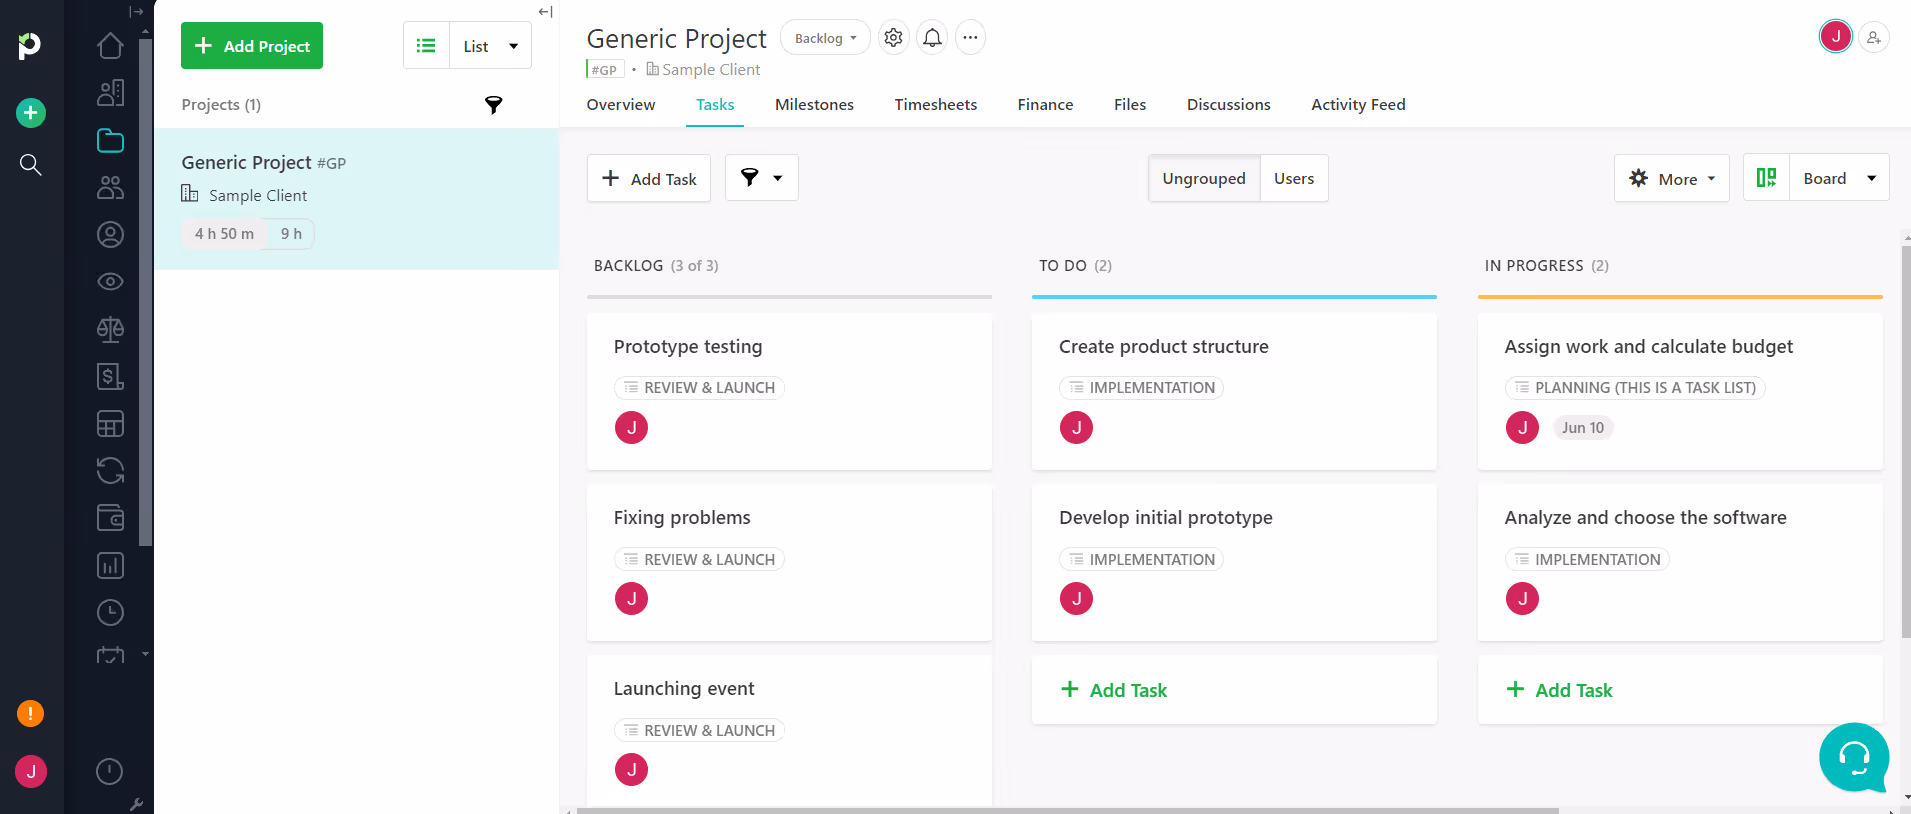This screenshot has height=814, width=1911.
Task: Expand sidebar overflow small arrow
Action: click(146, 654)
